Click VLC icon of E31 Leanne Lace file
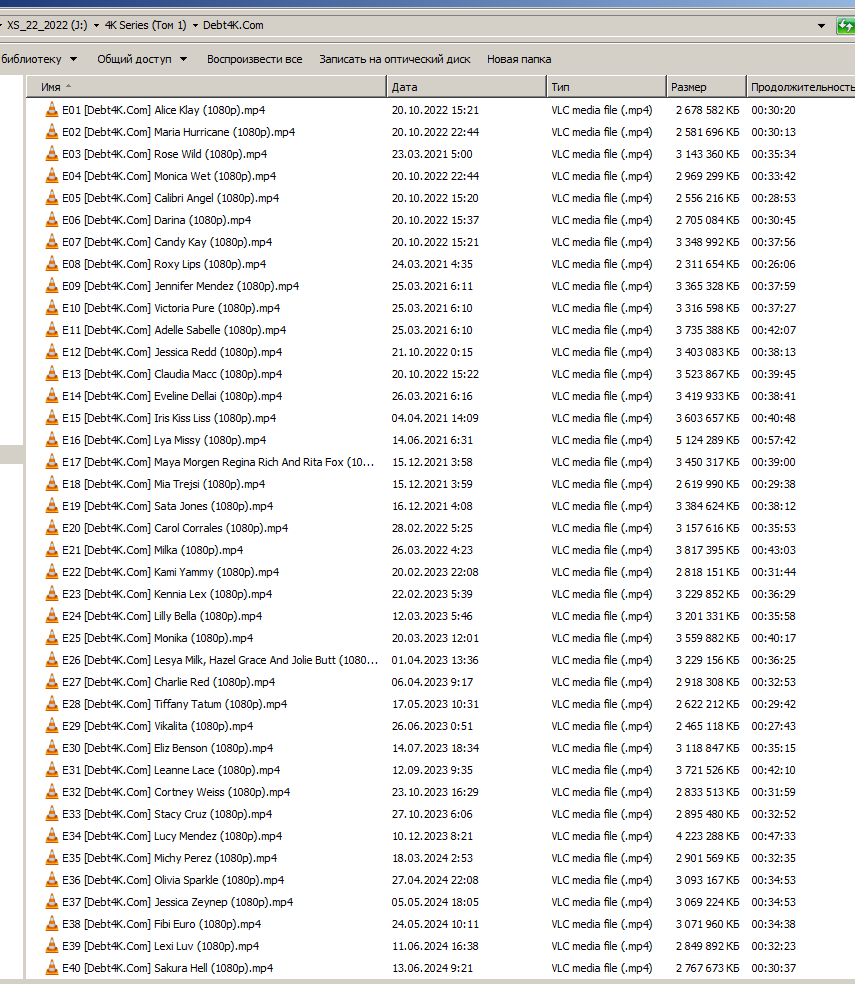This screenshot has width=855, height=997. tap(51, 770)
